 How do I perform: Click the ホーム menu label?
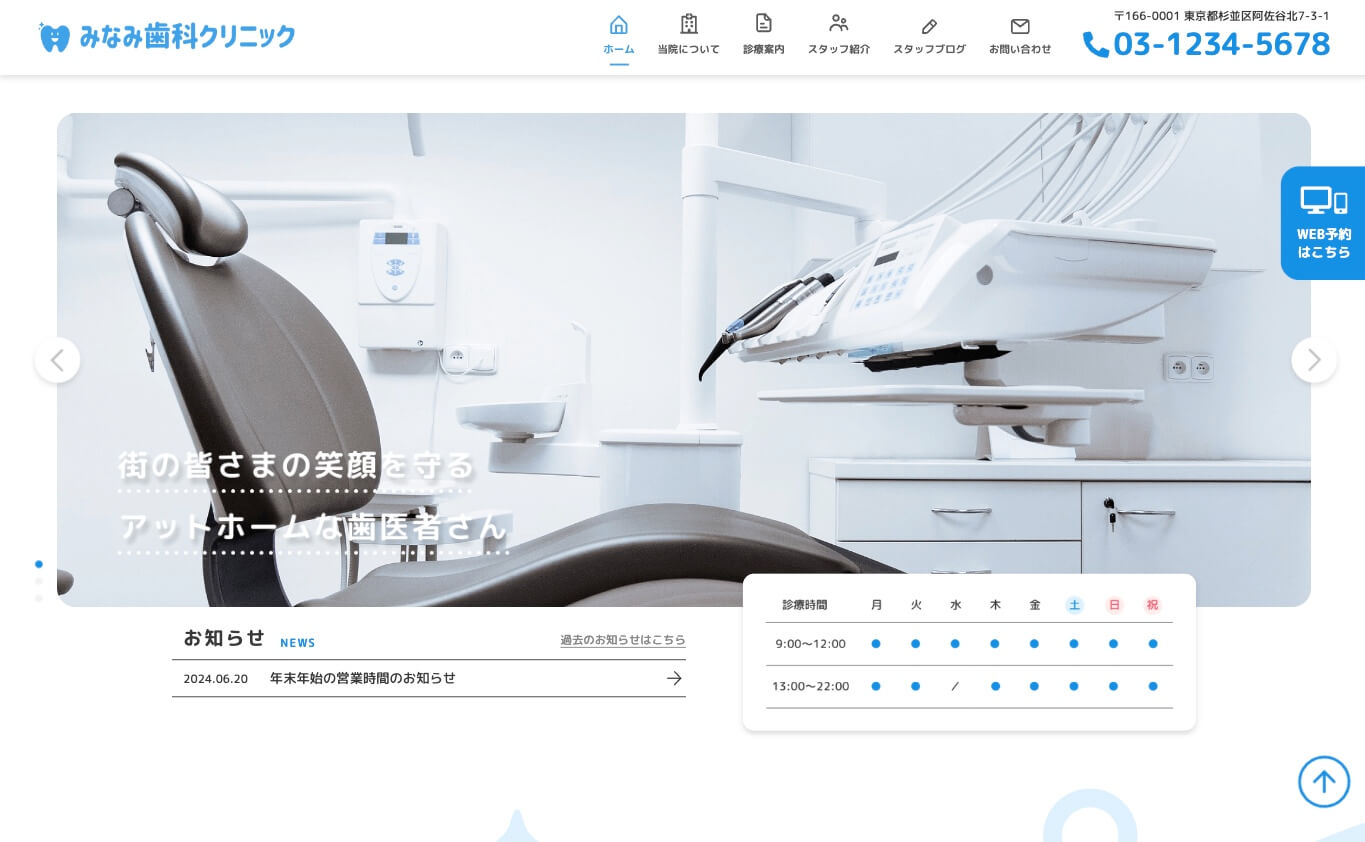619,49
